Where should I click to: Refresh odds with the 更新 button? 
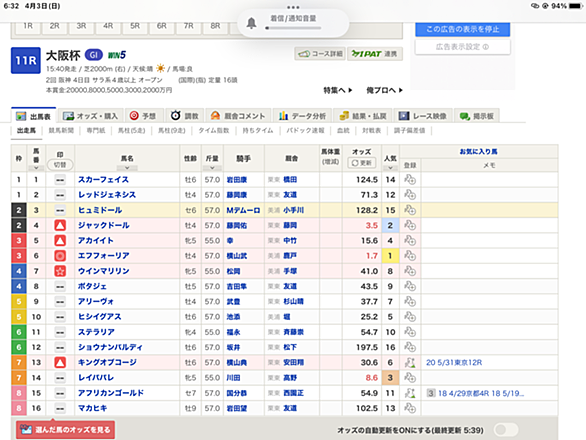pos(361,163)
